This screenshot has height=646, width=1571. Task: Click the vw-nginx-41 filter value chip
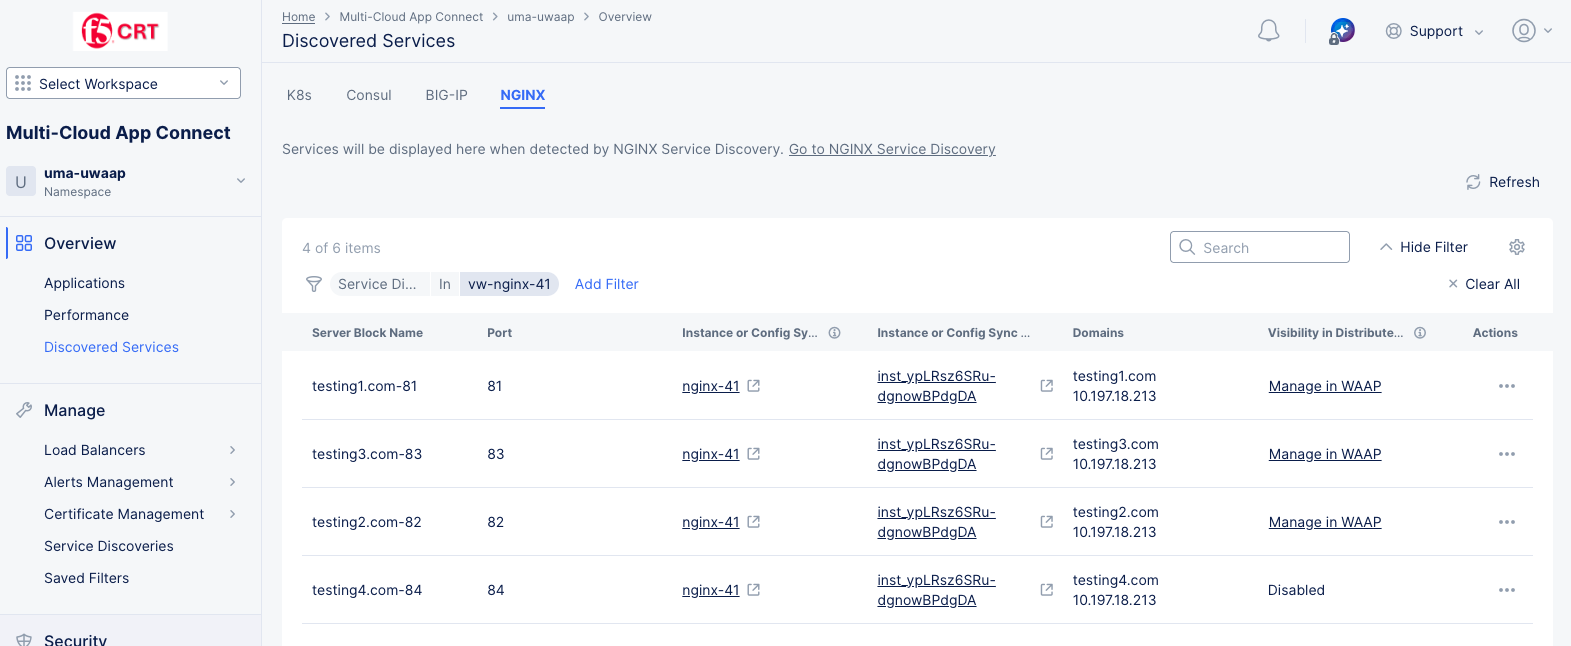509,284
